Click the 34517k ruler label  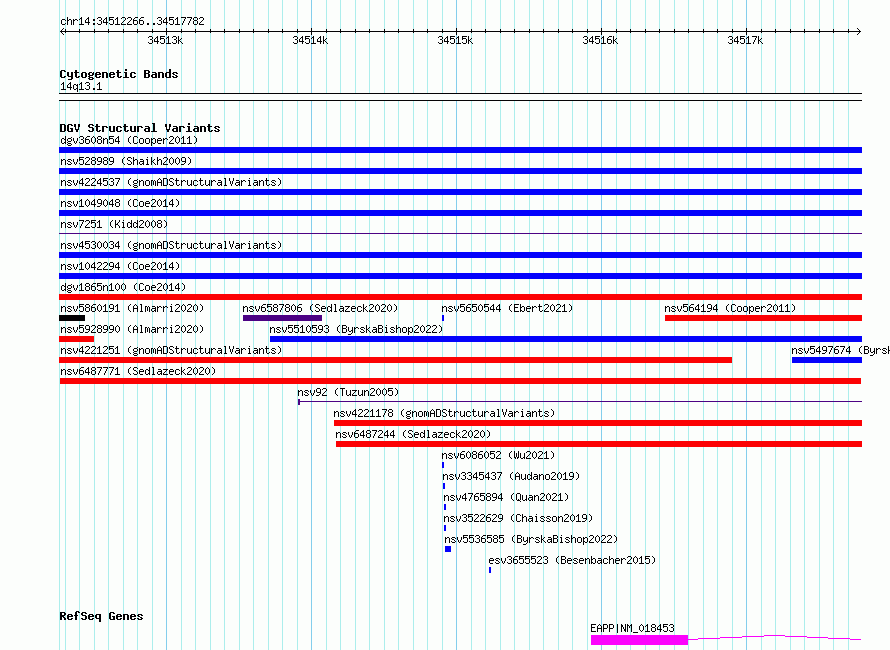point(745,40)
